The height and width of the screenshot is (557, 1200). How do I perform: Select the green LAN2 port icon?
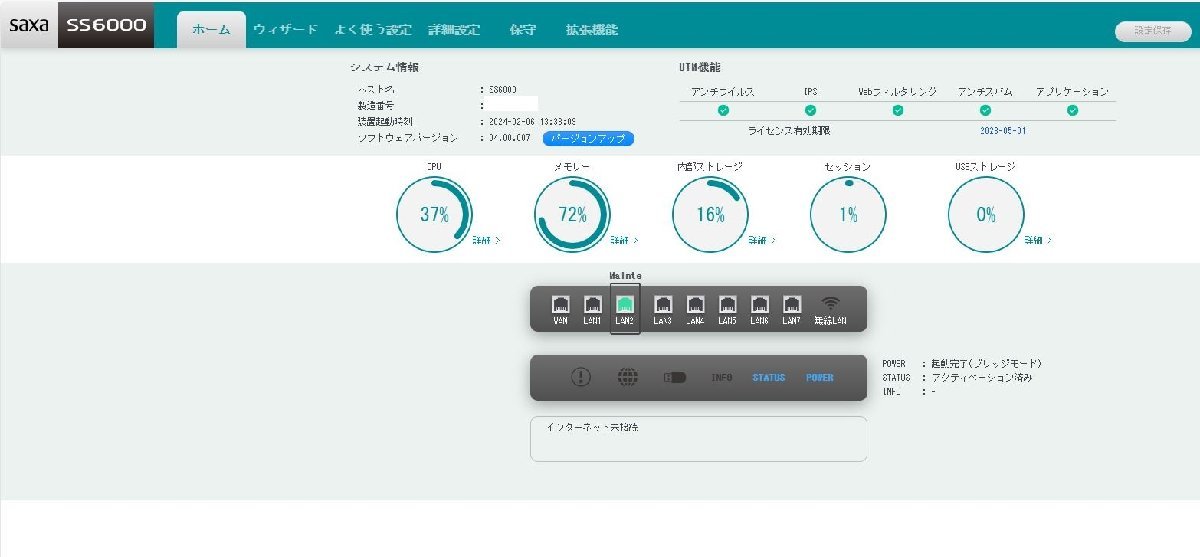[x=625, y=303]
